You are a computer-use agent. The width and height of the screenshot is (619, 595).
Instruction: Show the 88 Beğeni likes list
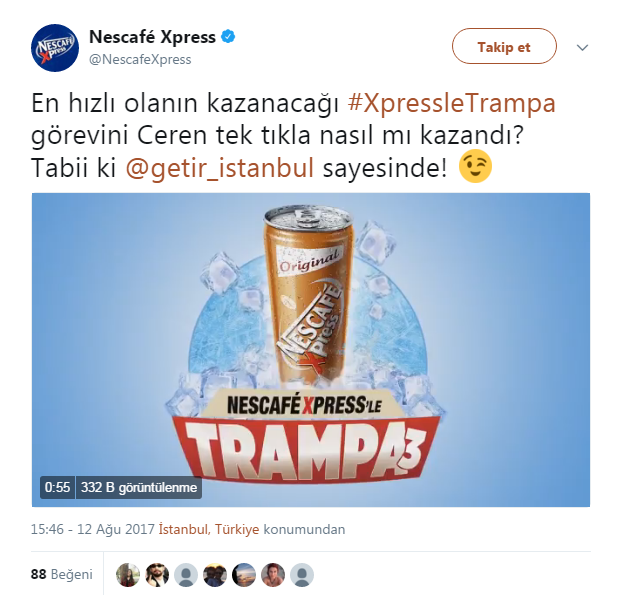[x=62, y=574]
